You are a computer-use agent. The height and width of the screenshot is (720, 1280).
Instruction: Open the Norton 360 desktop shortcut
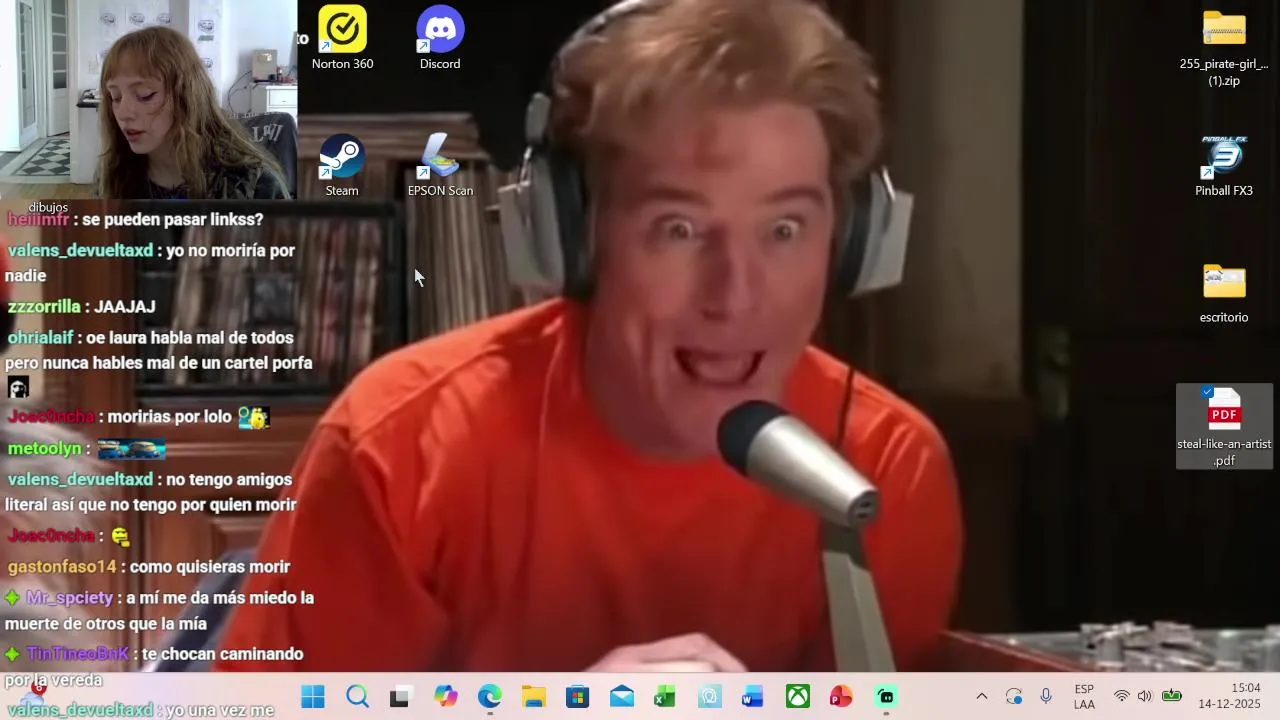(342, 38)
